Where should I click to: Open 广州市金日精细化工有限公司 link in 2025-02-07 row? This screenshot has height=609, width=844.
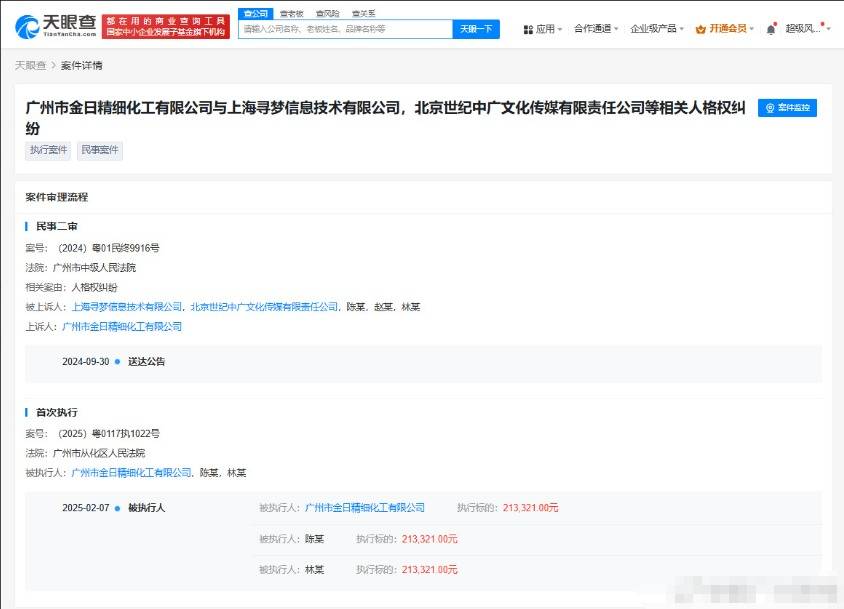coord(365,508)
